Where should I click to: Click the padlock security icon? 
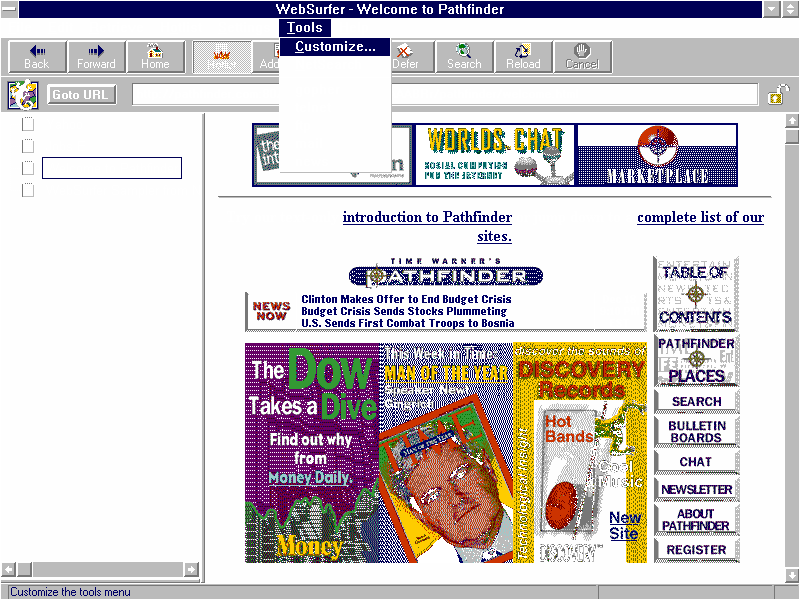point(778,95)
